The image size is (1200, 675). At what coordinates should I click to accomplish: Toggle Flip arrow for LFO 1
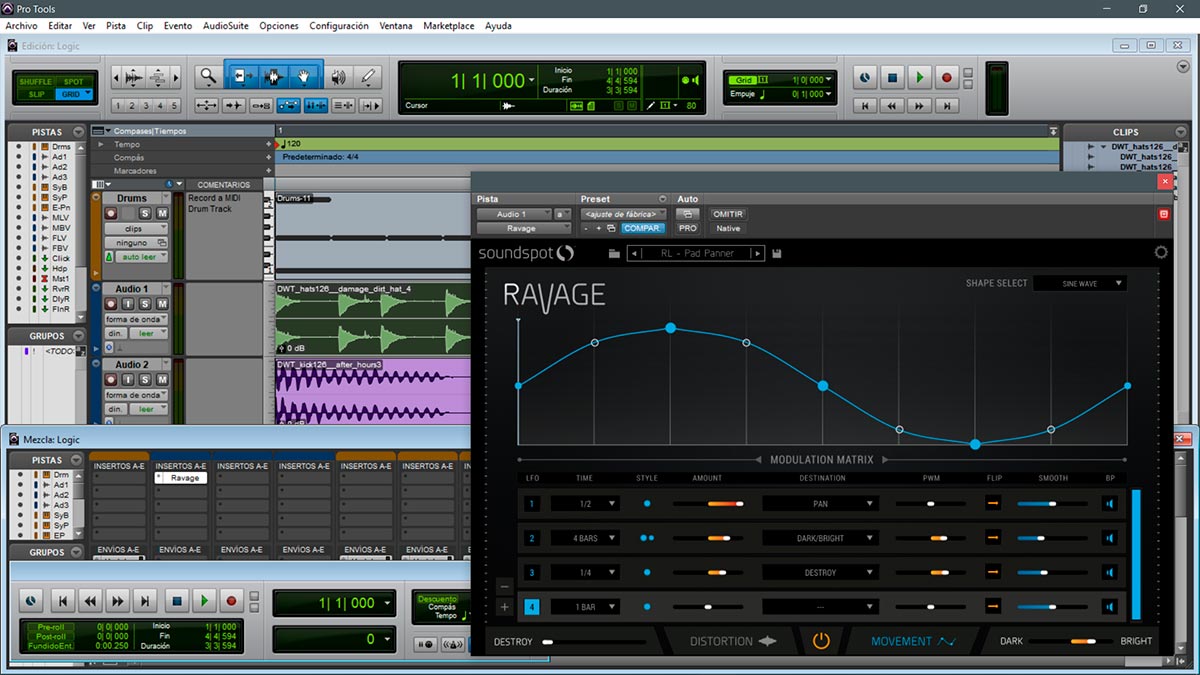tap(993, 504)
